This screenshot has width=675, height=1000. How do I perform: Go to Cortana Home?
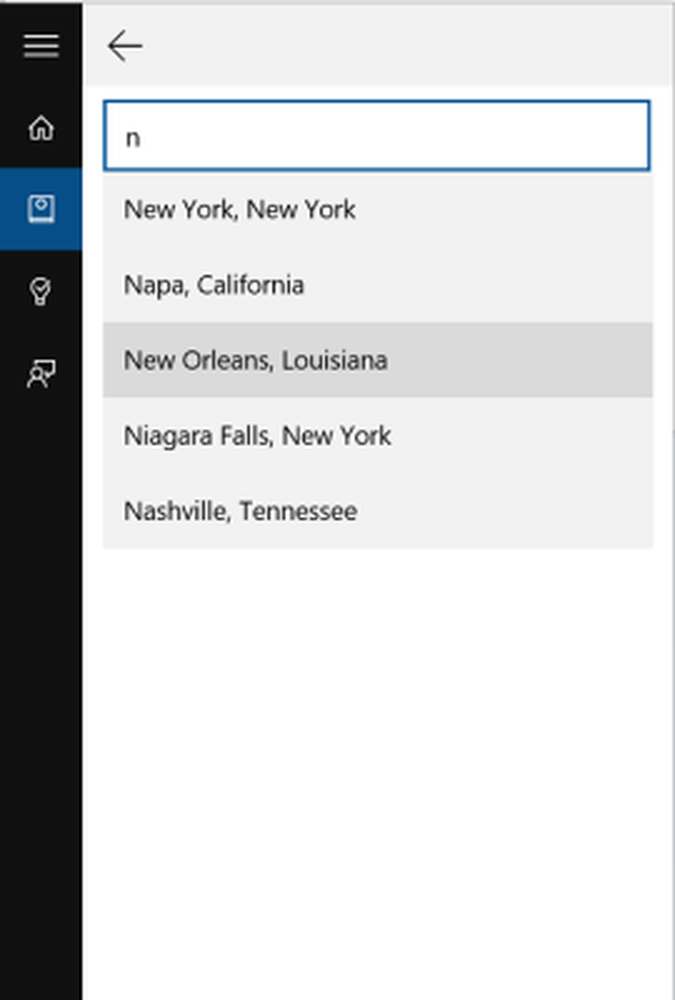[x=41, y=128]
